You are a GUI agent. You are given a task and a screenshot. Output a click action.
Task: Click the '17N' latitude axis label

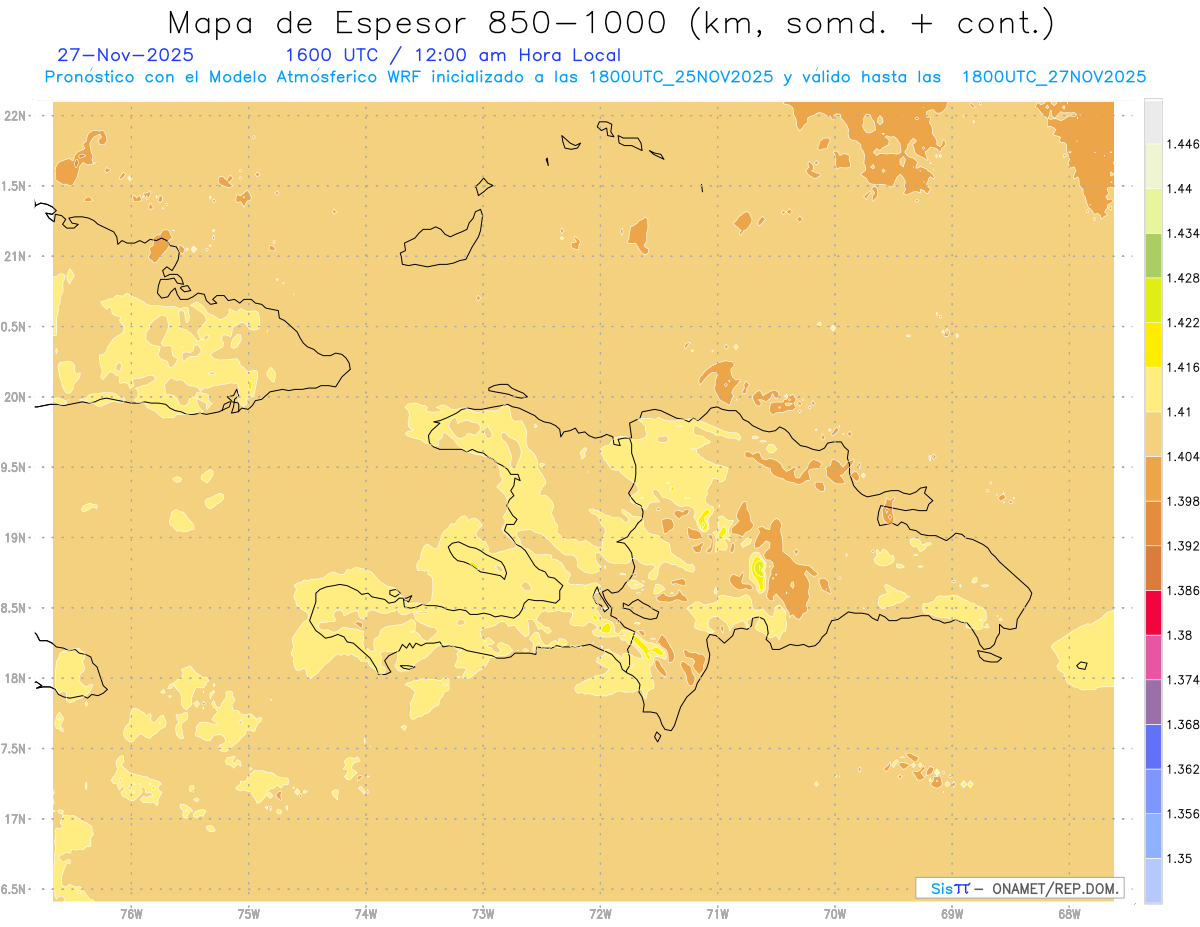[15, 819]
